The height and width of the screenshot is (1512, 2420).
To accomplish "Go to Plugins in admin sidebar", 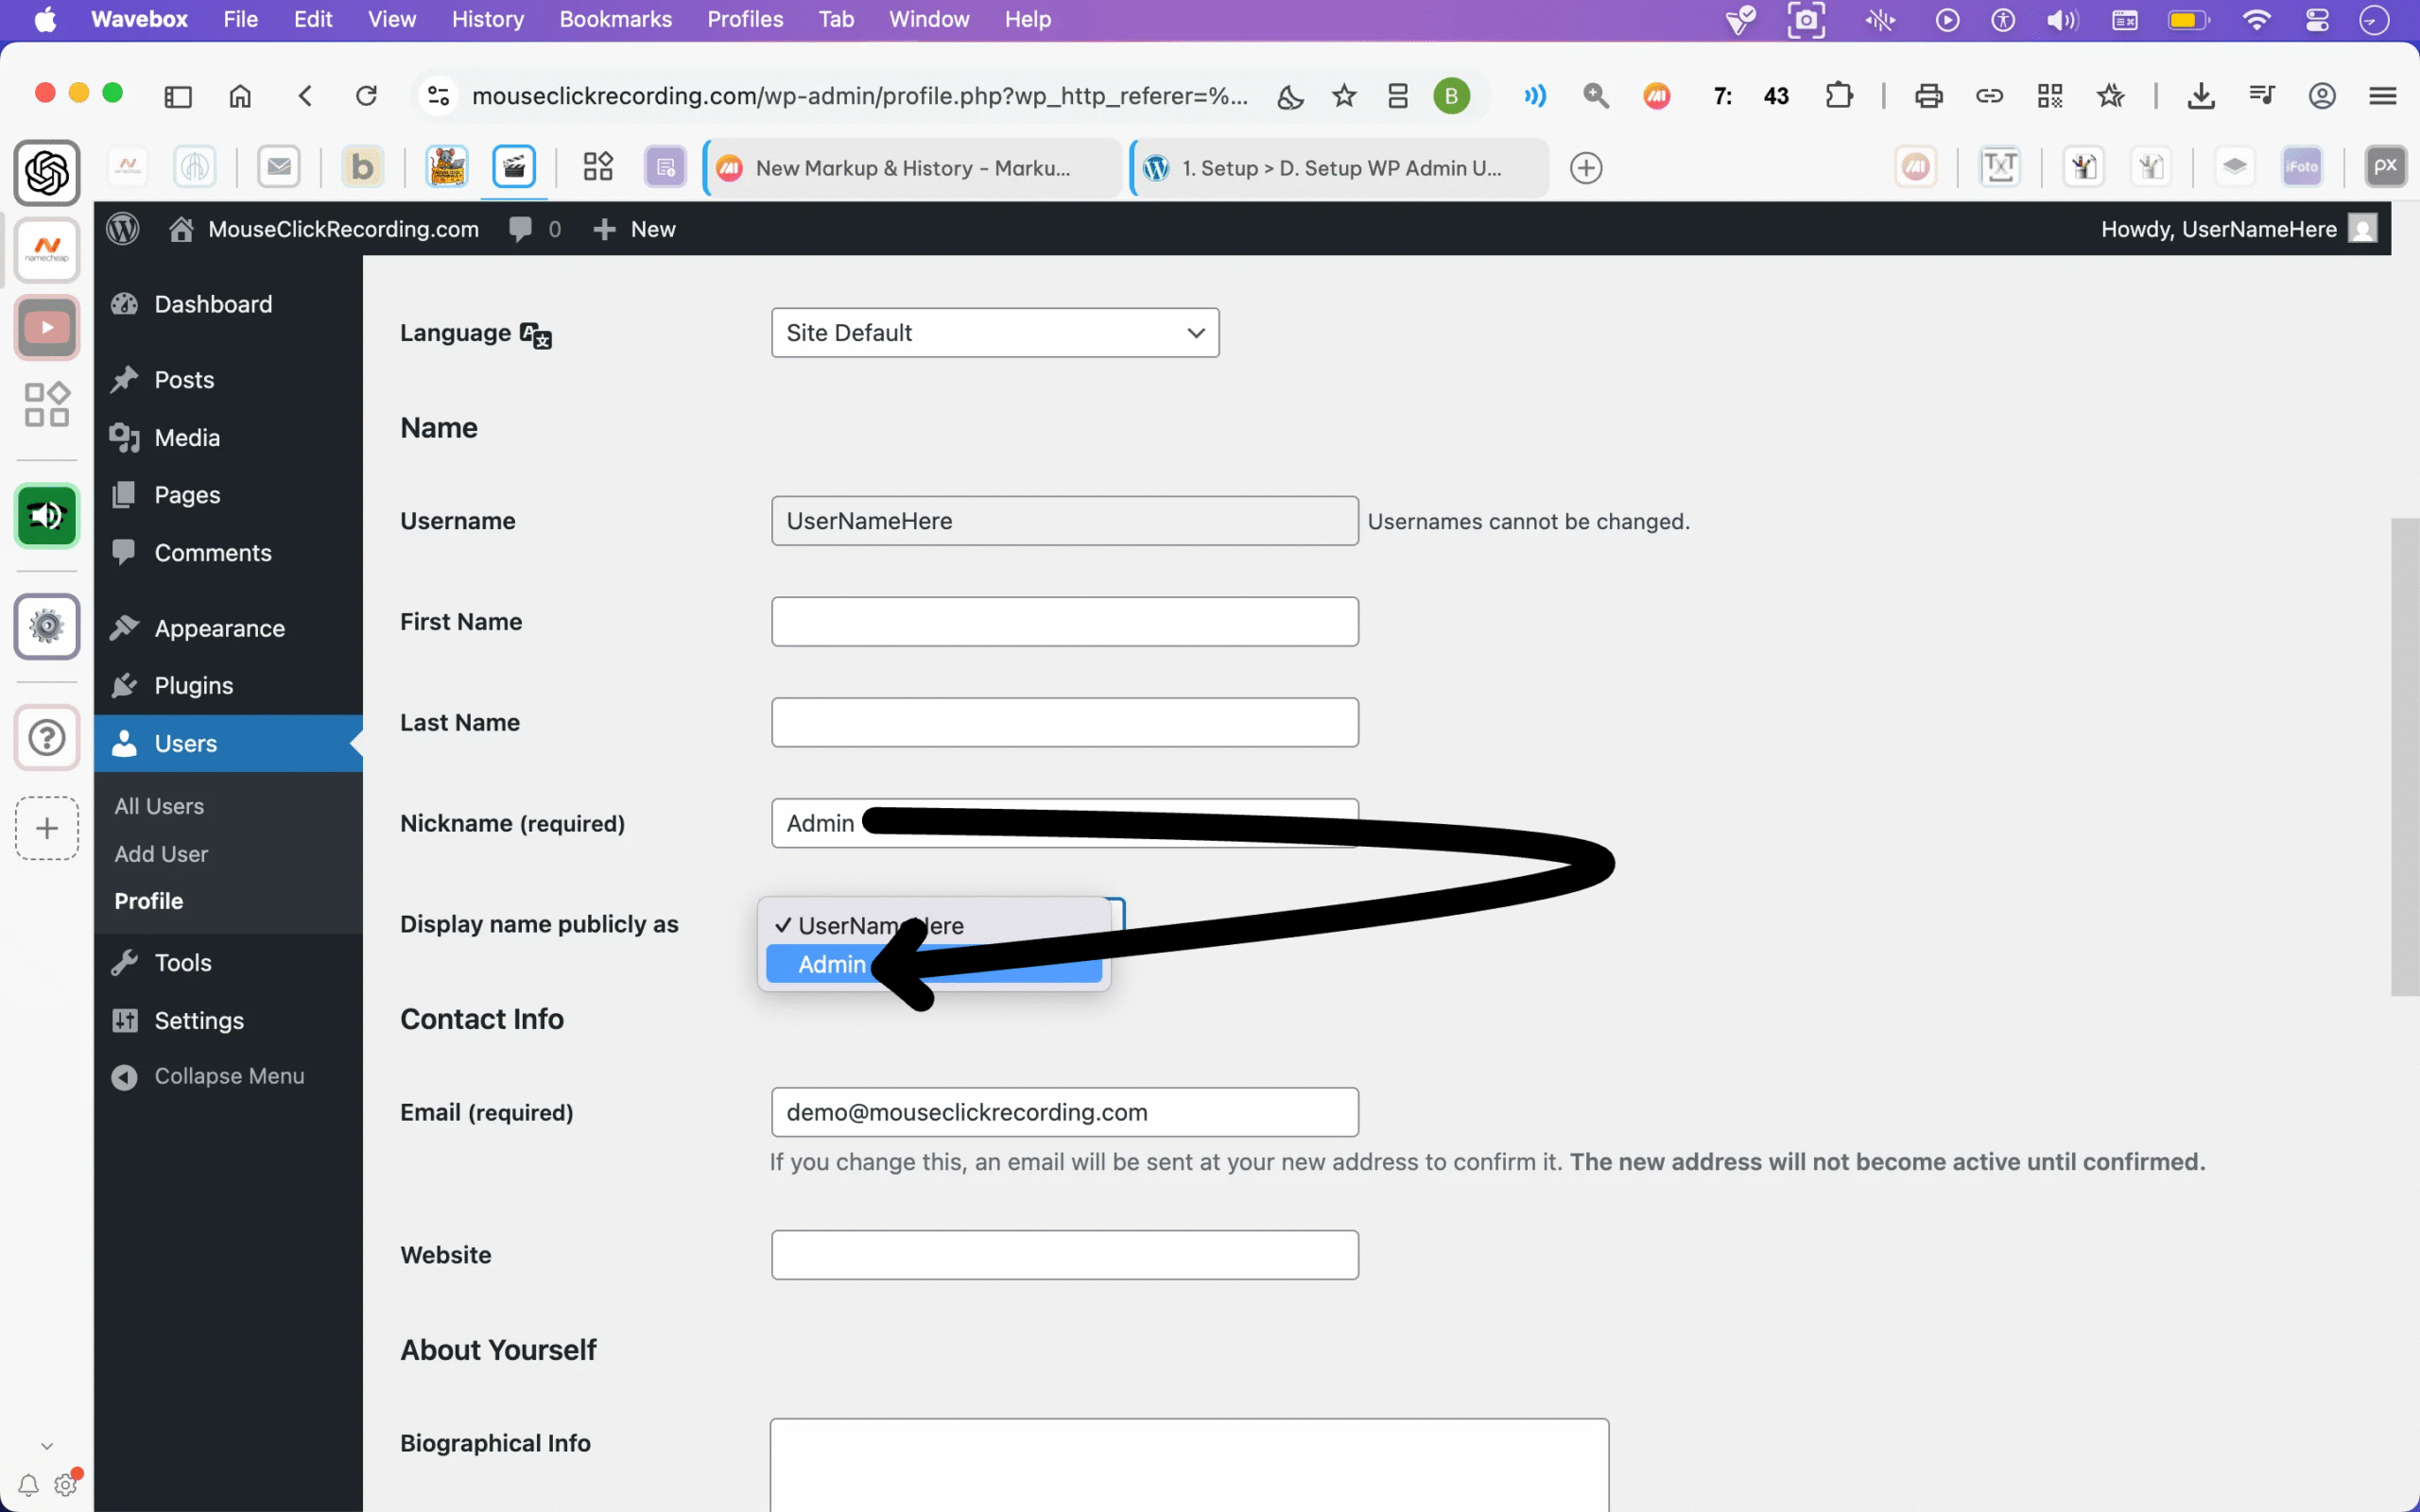I will pos(193,686).
